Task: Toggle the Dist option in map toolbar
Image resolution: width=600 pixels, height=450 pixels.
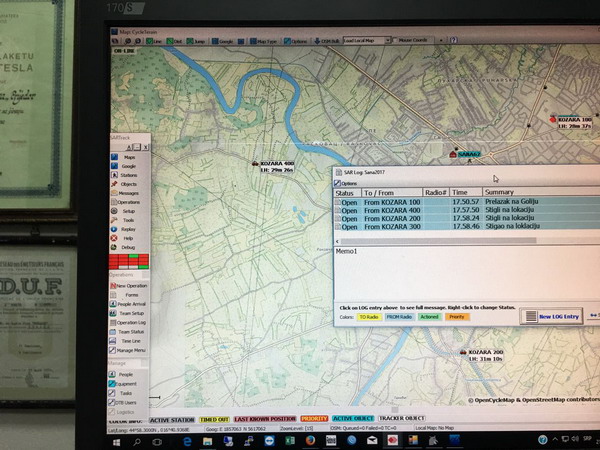Action: tap(174, 41)
